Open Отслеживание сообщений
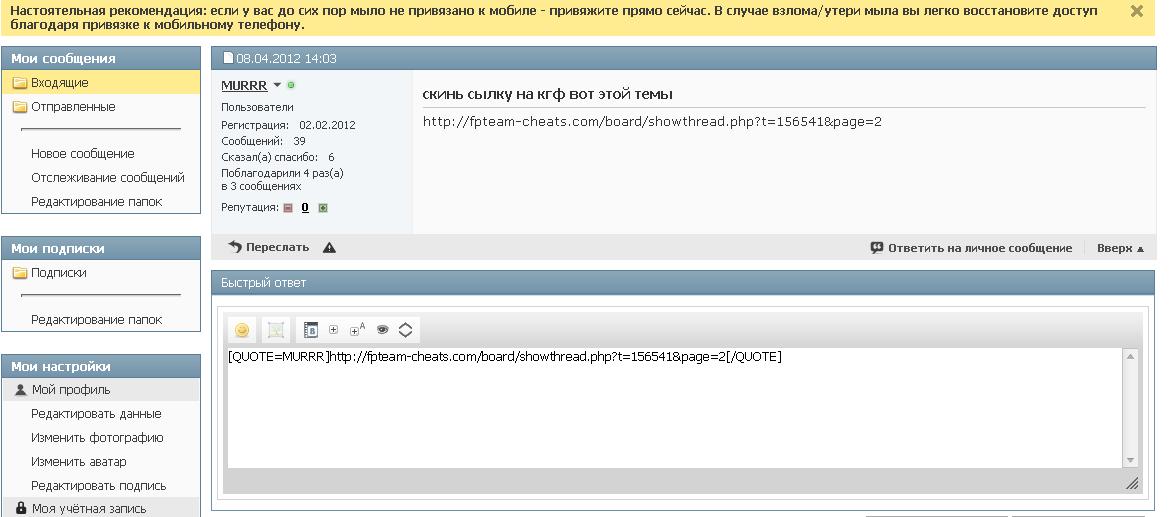 click(107, 178)
